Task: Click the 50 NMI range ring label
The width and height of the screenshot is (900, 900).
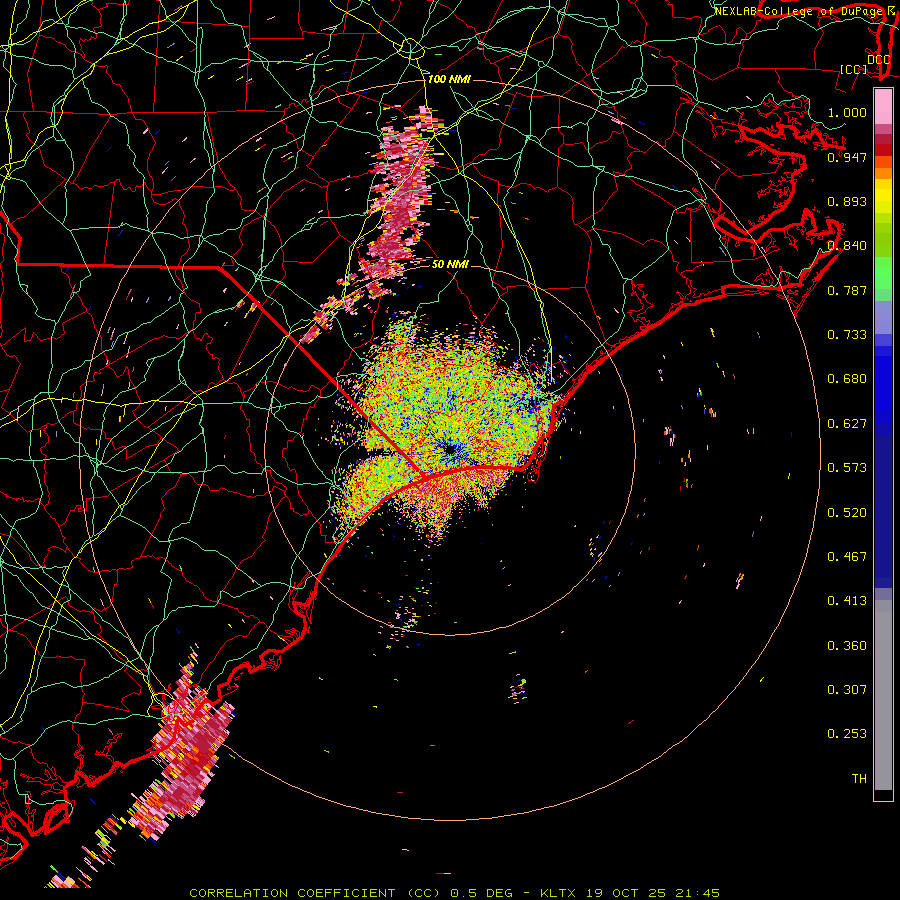Action: (450, 264)
